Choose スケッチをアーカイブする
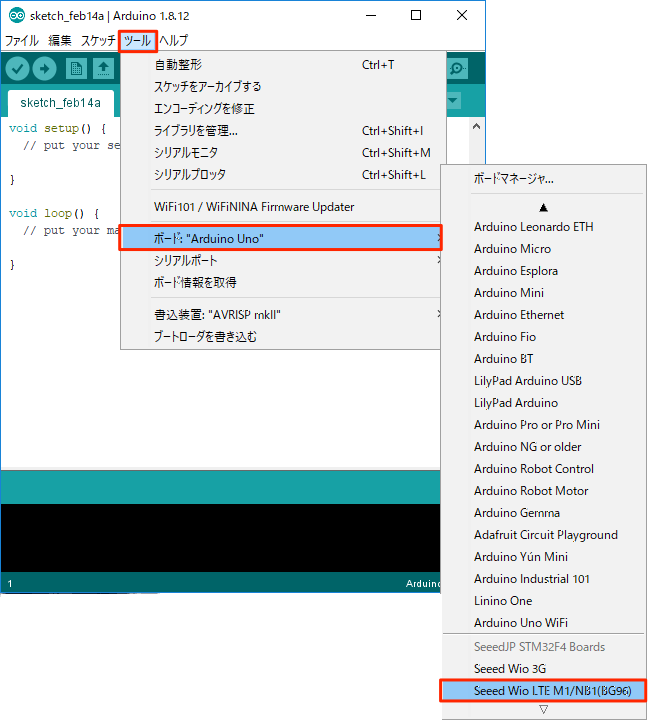This screenshot has height=720, width=648. (281, 86)
